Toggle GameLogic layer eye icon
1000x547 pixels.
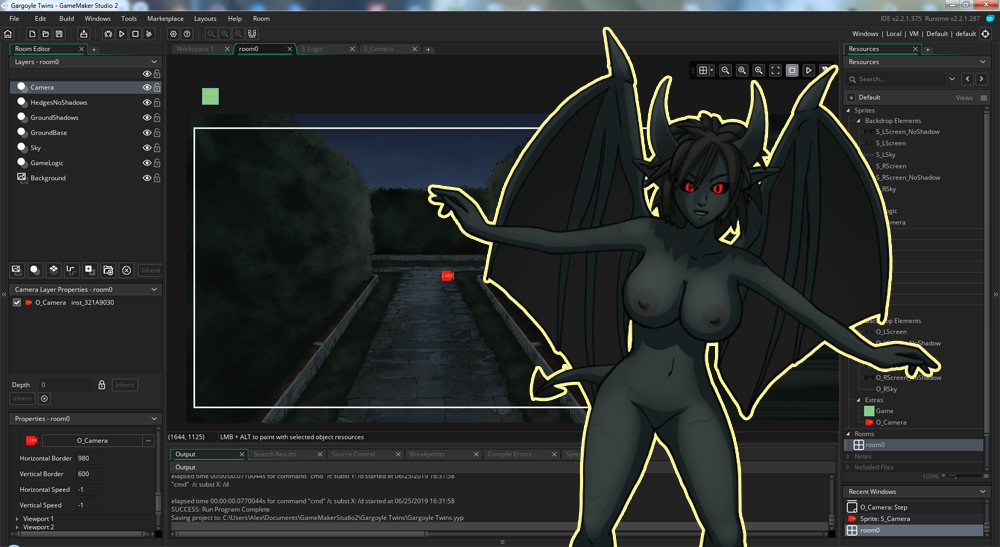[x=147, y=163]
